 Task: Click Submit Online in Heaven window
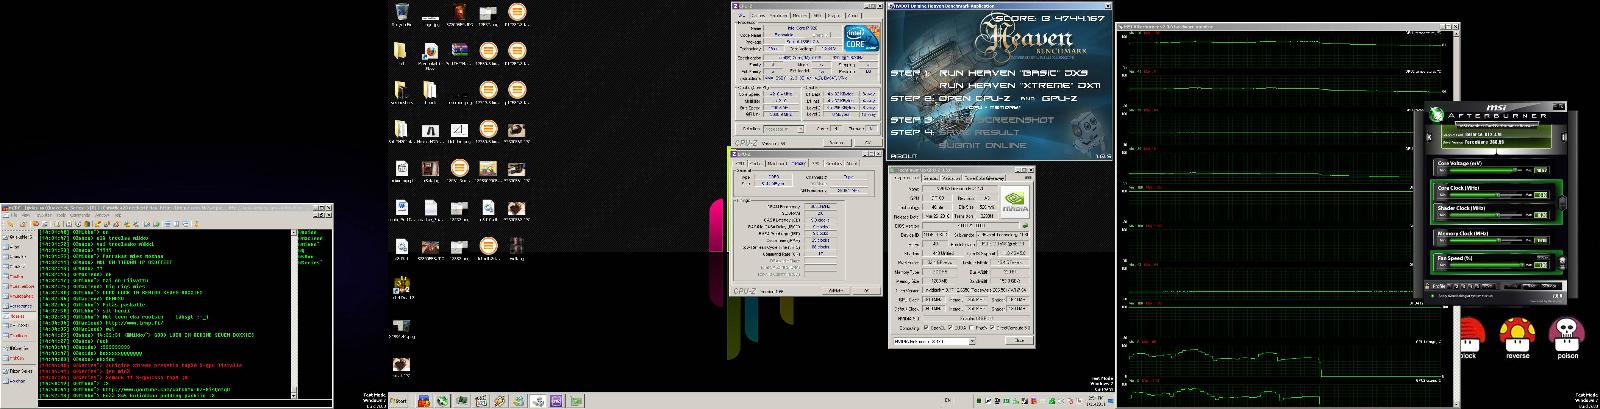983,145
